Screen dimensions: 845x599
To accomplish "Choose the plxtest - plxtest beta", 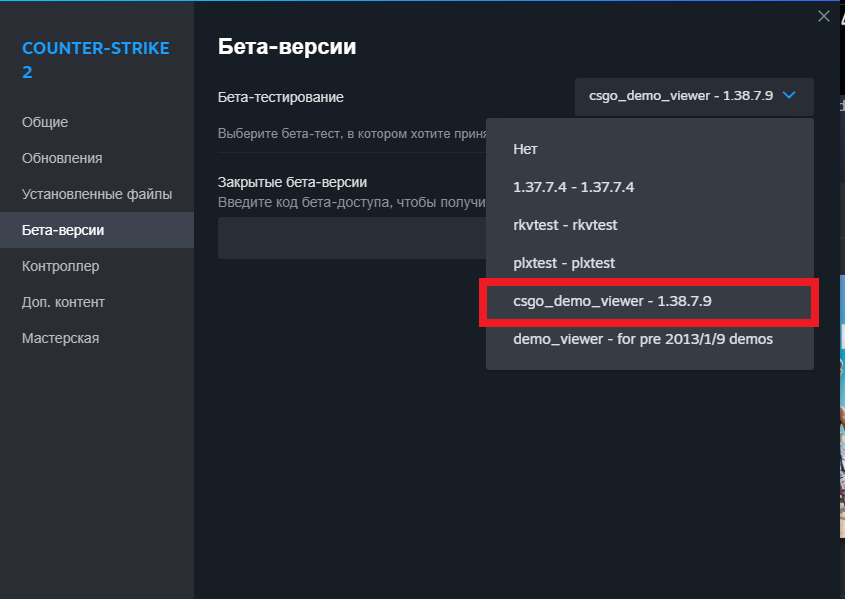I will click(649, 263).
